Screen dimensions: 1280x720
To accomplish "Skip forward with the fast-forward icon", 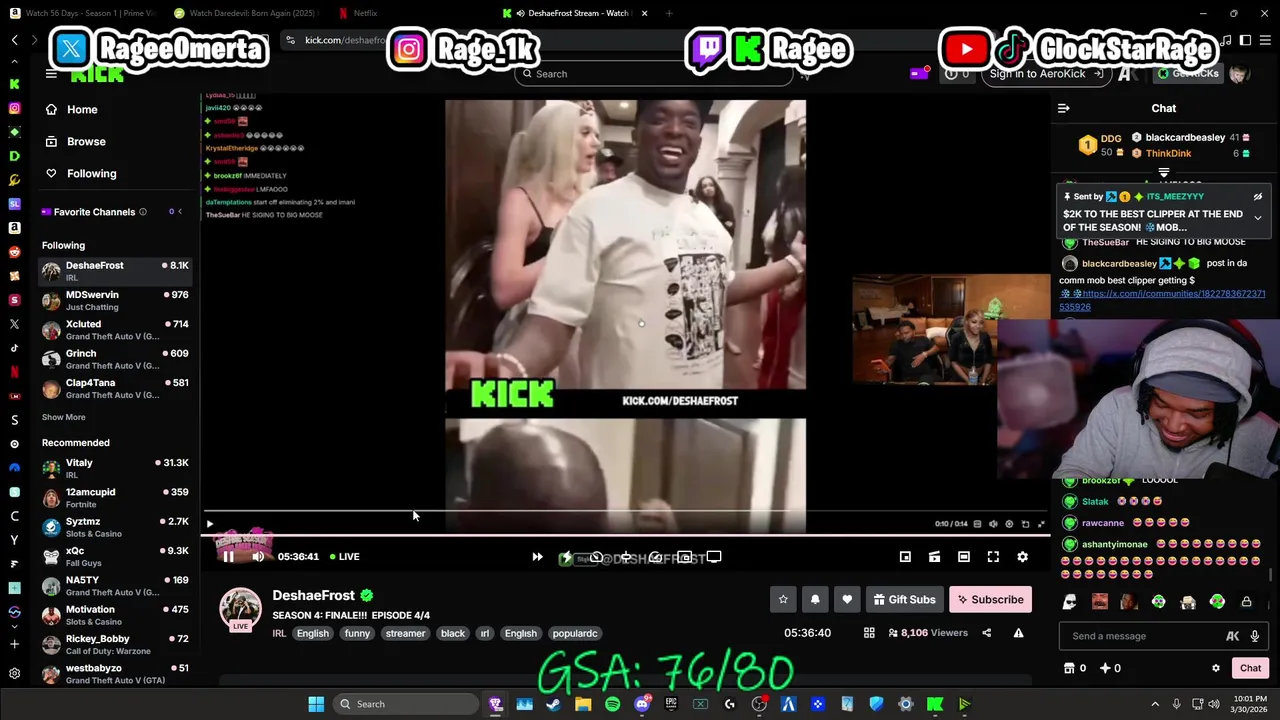I will tap(537, 557).
